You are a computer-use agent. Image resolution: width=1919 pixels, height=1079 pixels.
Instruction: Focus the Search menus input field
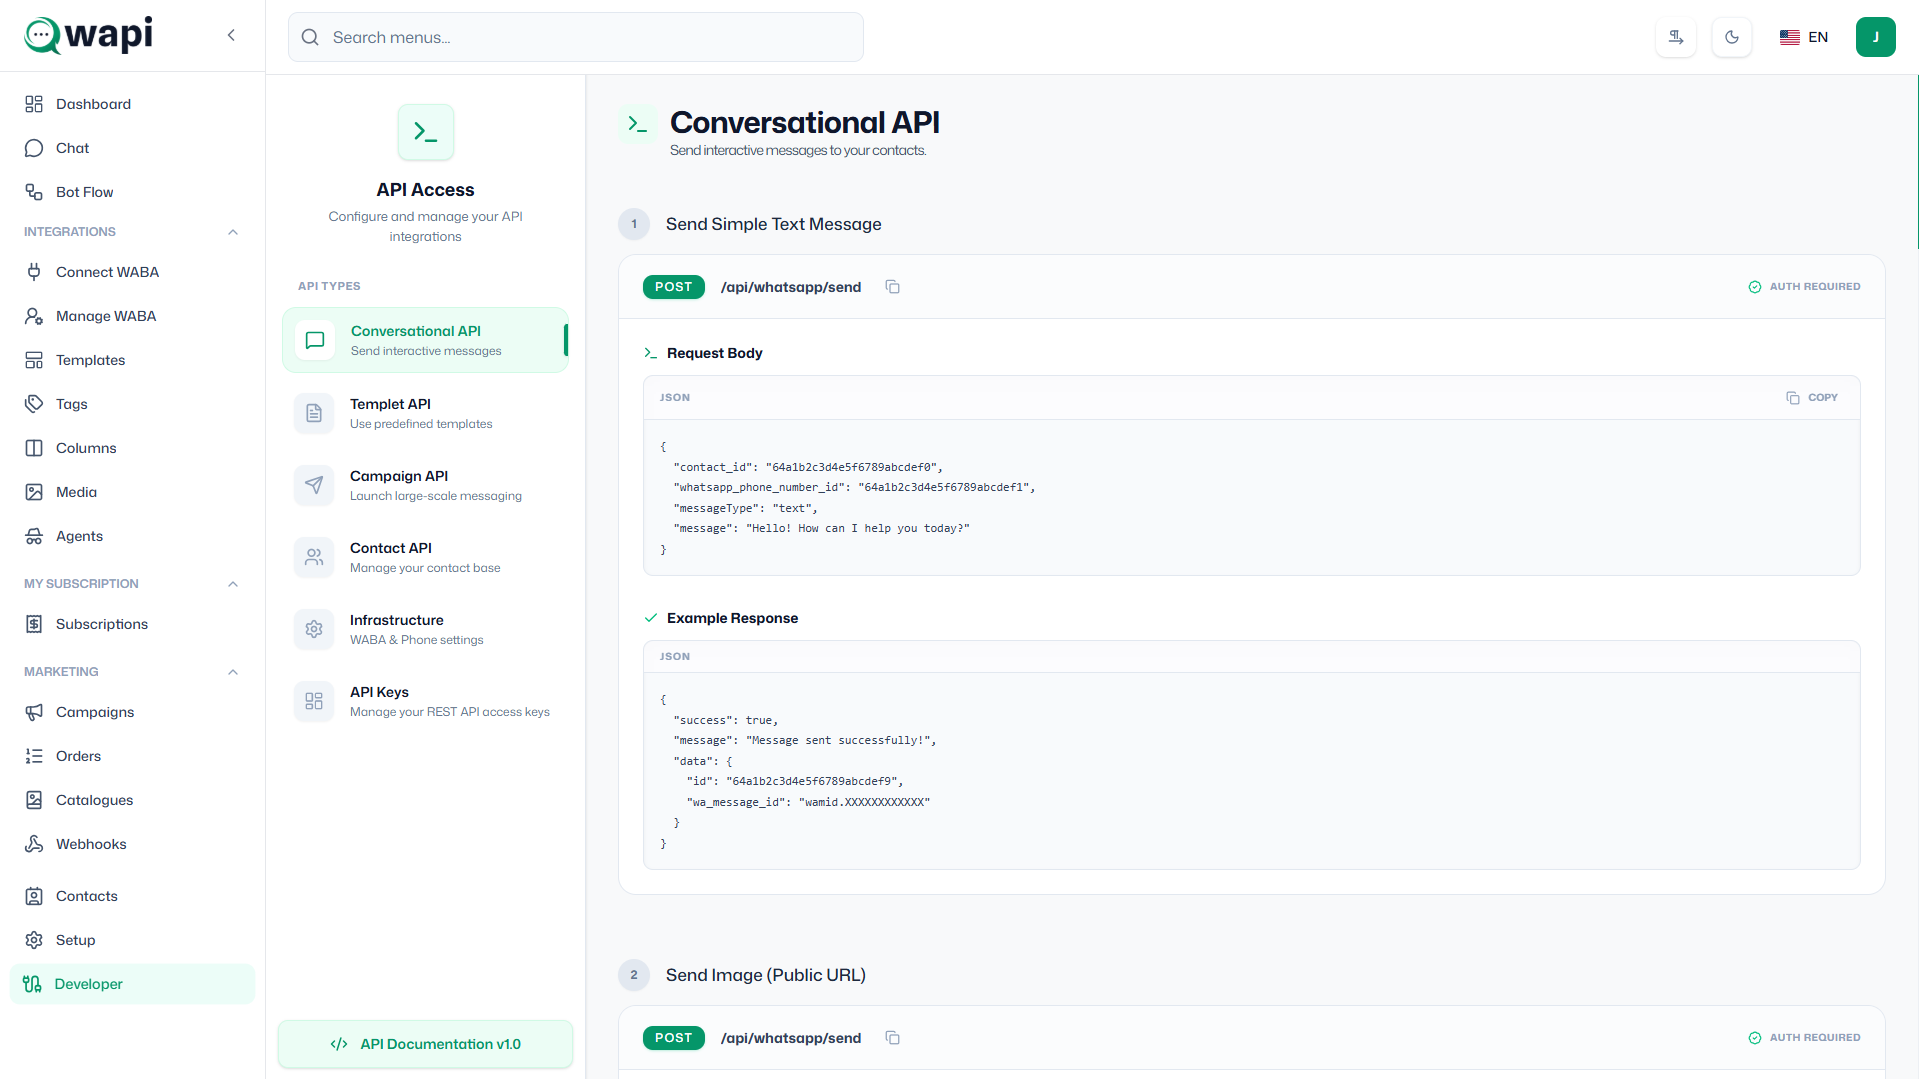[x=590, y=37]
